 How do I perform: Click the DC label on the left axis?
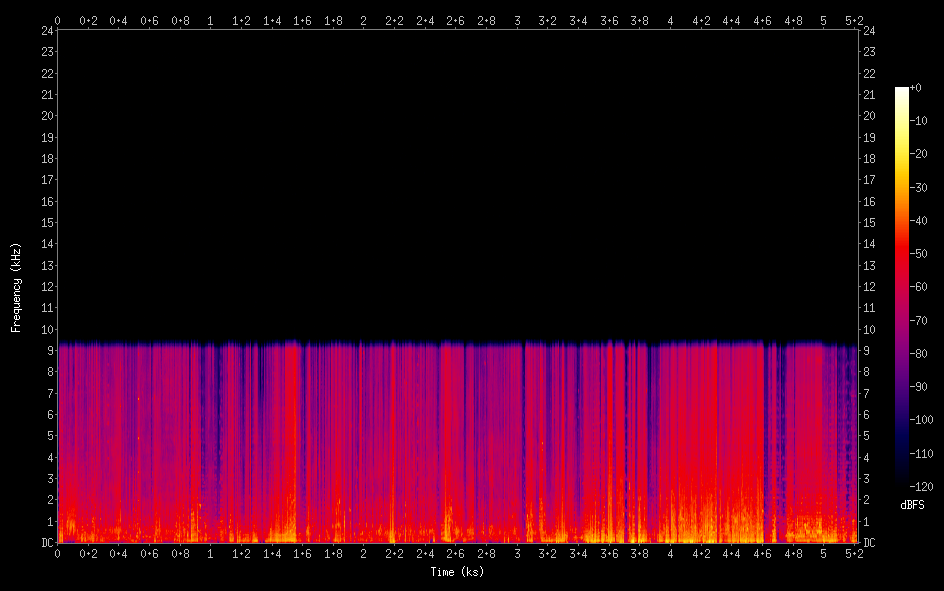coord(46,543)
